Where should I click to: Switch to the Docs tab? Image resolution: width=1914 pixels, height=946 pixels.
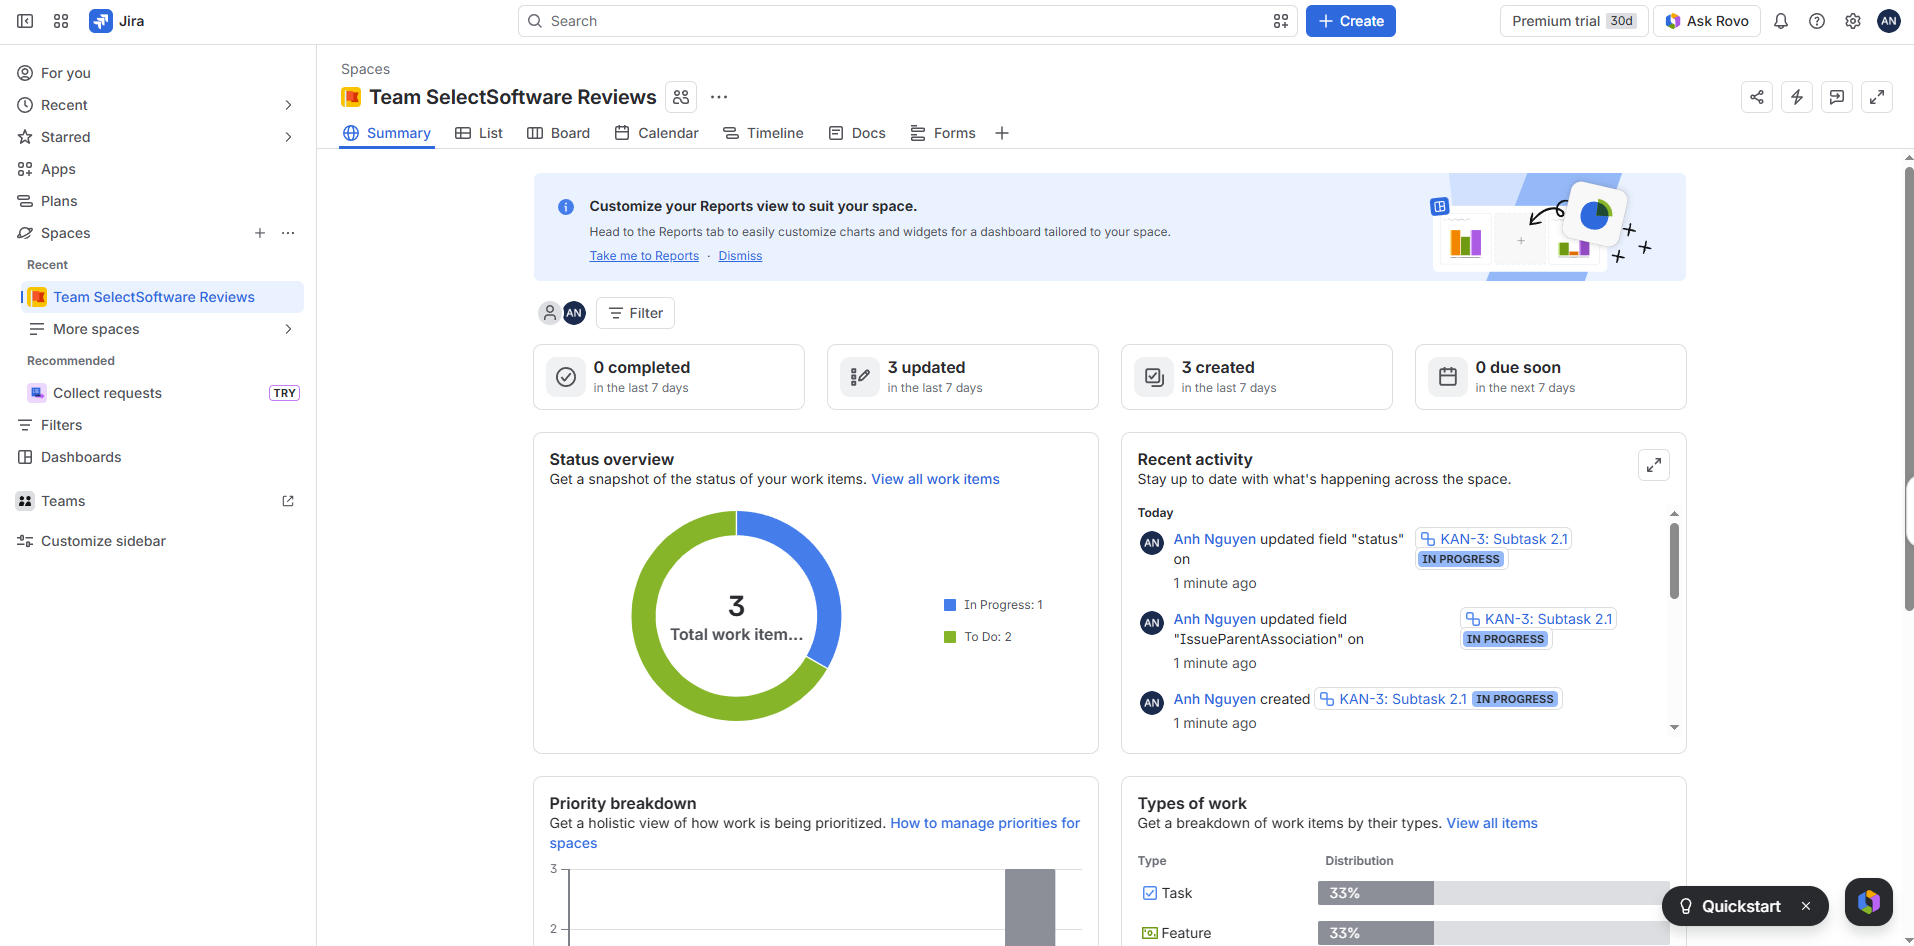tap(858, 133)
